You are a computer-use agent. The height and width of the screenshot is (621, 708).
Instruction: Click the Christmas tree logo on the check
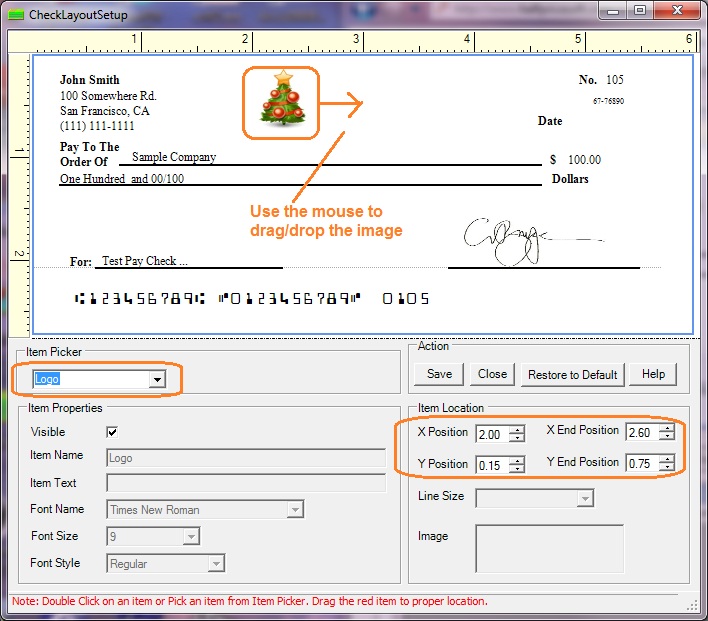tap(280, 102)
